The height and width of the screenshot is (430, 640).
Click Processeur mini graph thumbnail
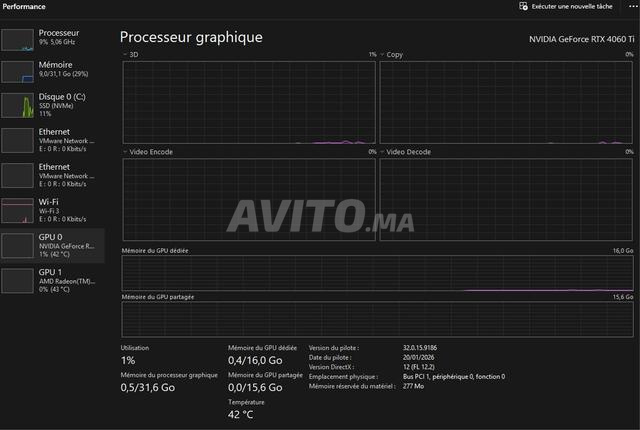[18, 40]
